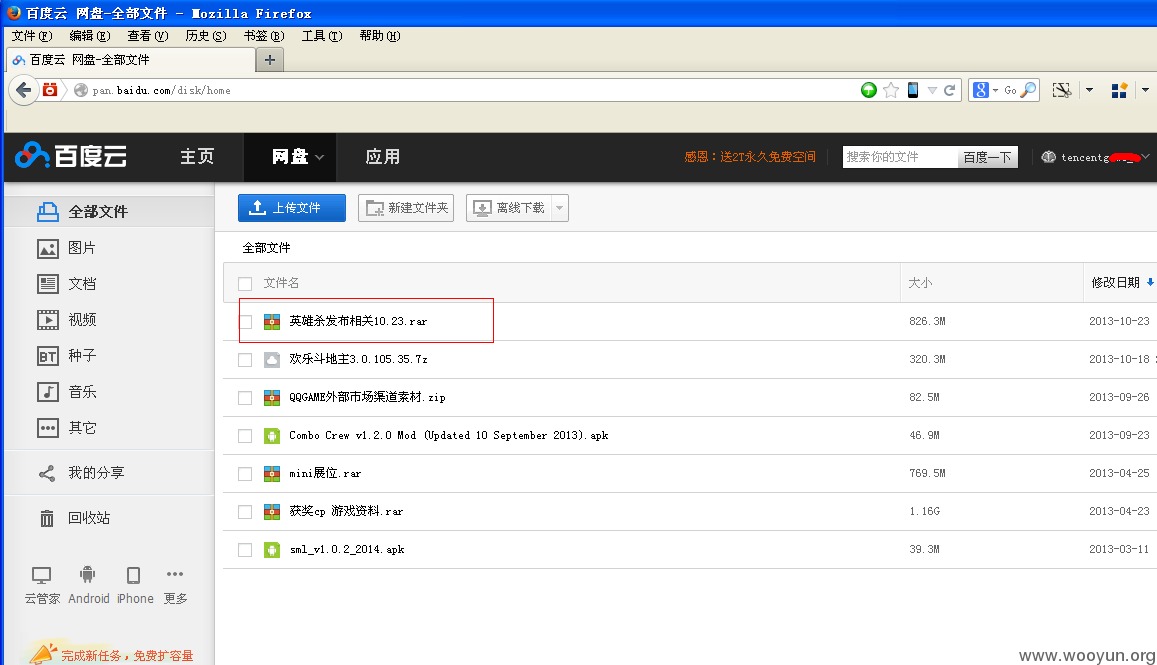Click the Android client icon
The width and height of the screenshot is (1157, 665).
pos(88,574)
